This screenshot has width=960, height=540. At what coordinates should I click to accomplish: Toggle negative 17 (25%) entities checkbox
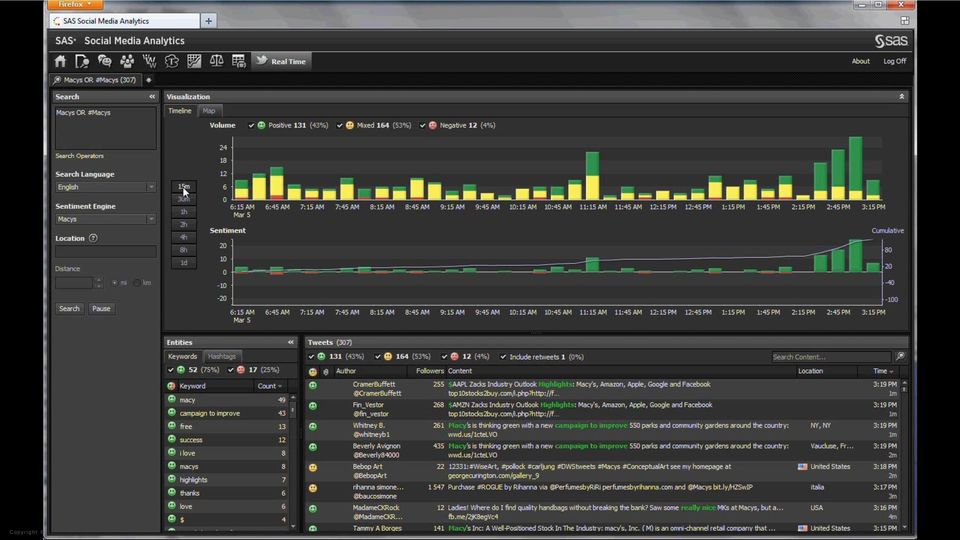[231, 370]
